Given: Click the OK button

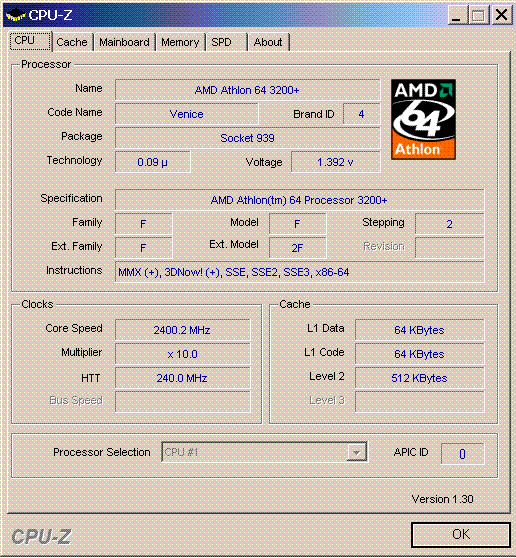Looking at the screenshot, I should (461, 535).
